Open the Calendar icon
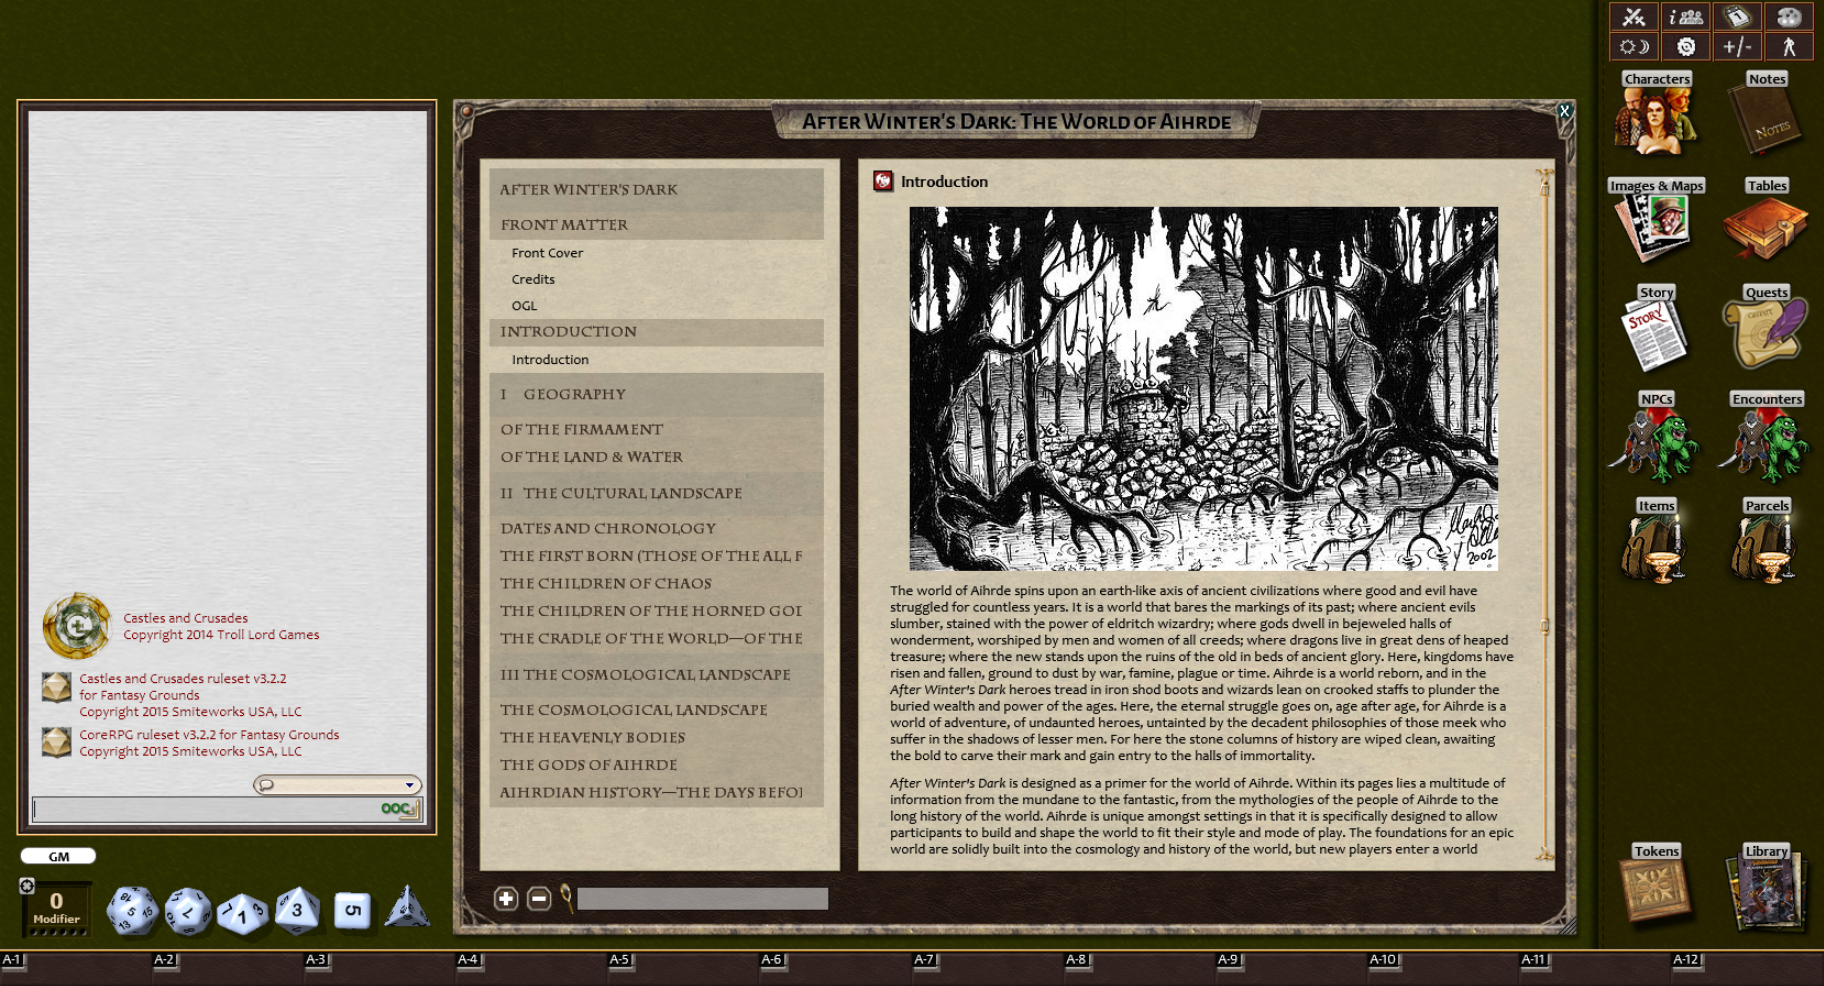The width and height of the screenshot is (1824, 986). point(1738,17)
